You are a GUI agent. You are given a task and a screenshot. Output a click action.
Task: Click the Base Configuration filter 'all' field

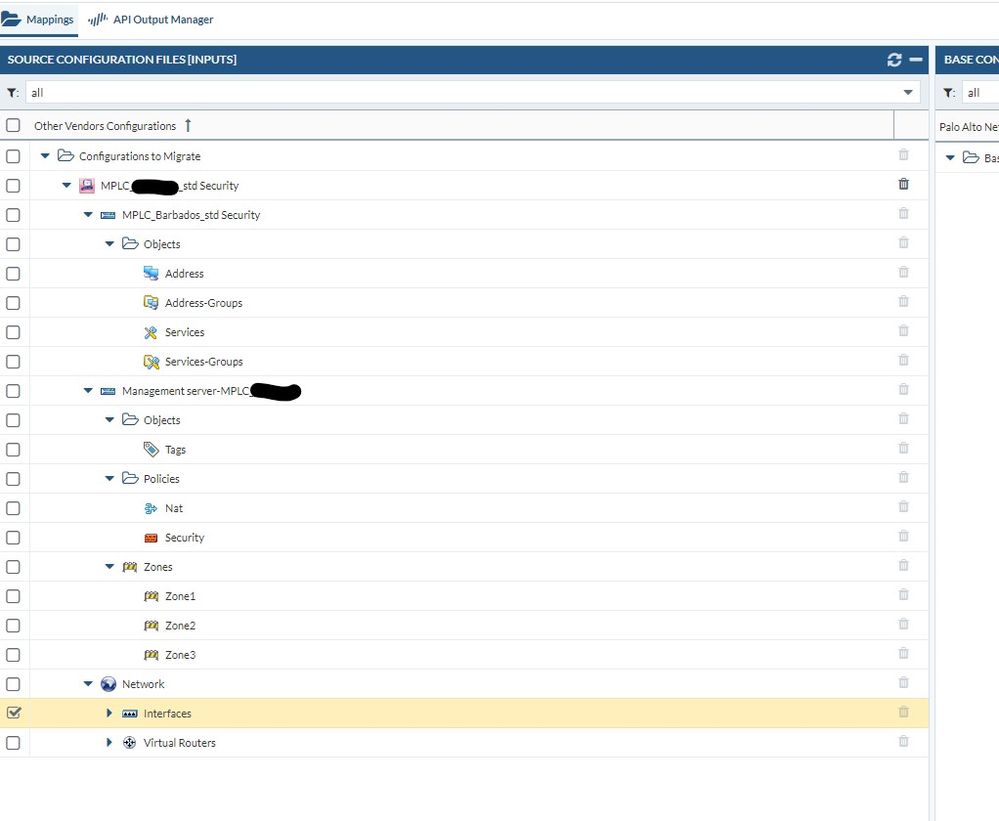tap(980, 93)
